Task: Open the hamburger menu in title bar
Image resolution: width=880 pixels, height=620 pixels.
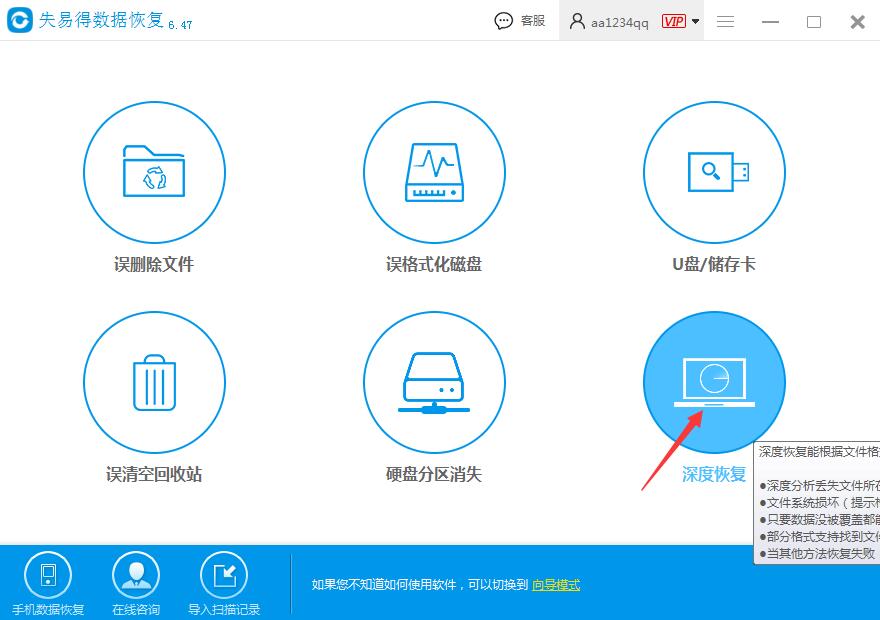Action: click(726, 21)
